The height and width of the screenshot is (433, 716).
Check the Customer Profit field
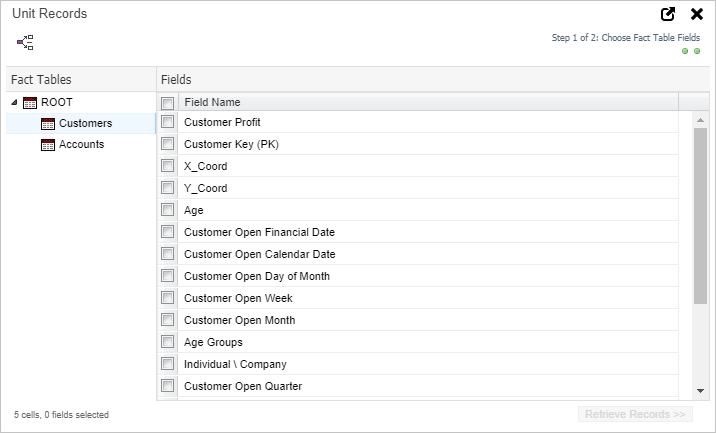168,122
